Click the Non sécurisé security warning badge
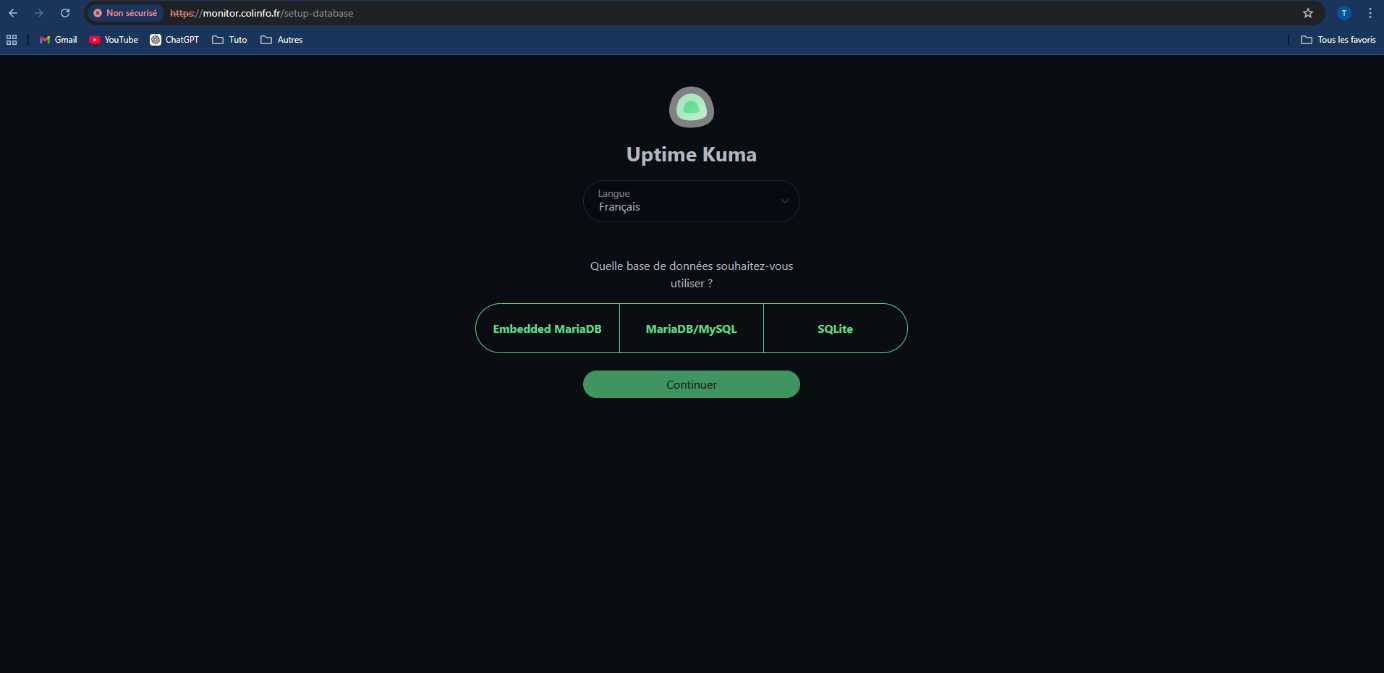Viewport: 1384px width, 673px height. point(125,13)
